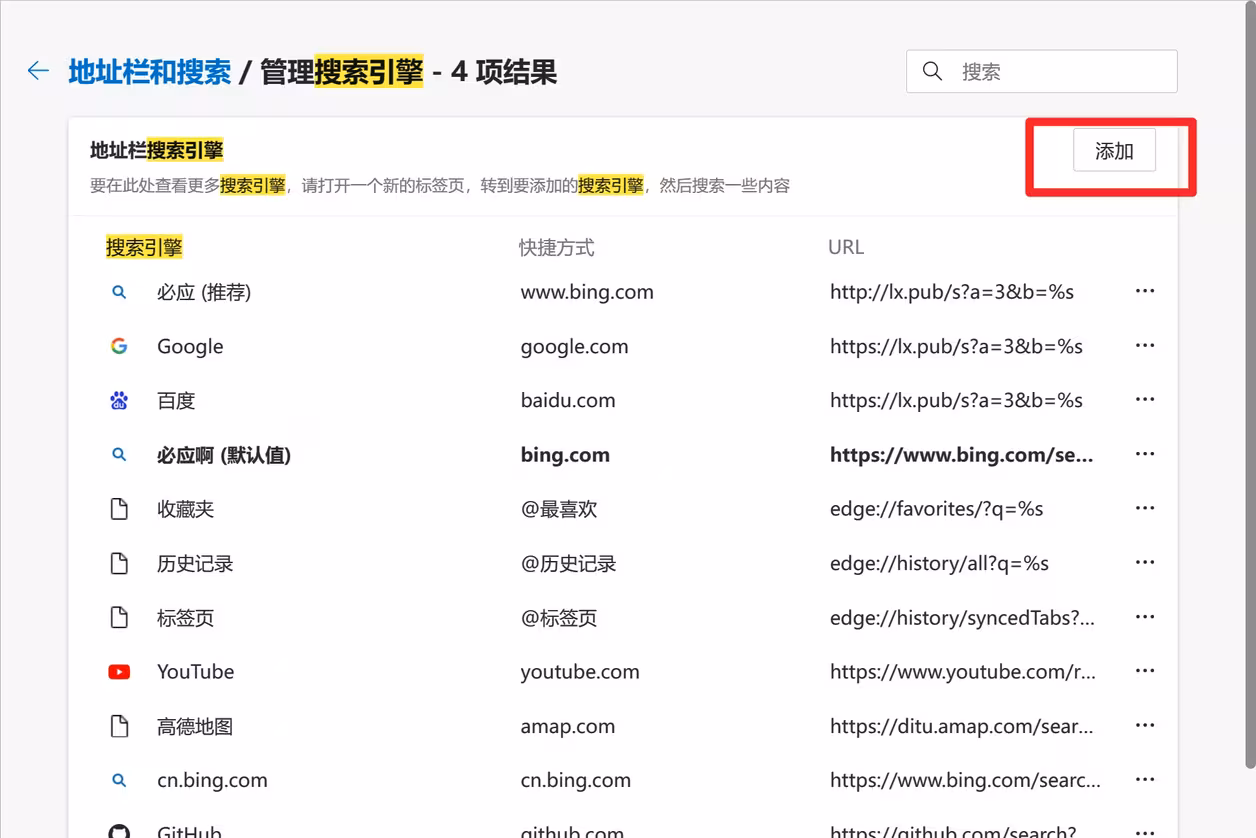Click the 百度 paw icon

click(119, 401)
